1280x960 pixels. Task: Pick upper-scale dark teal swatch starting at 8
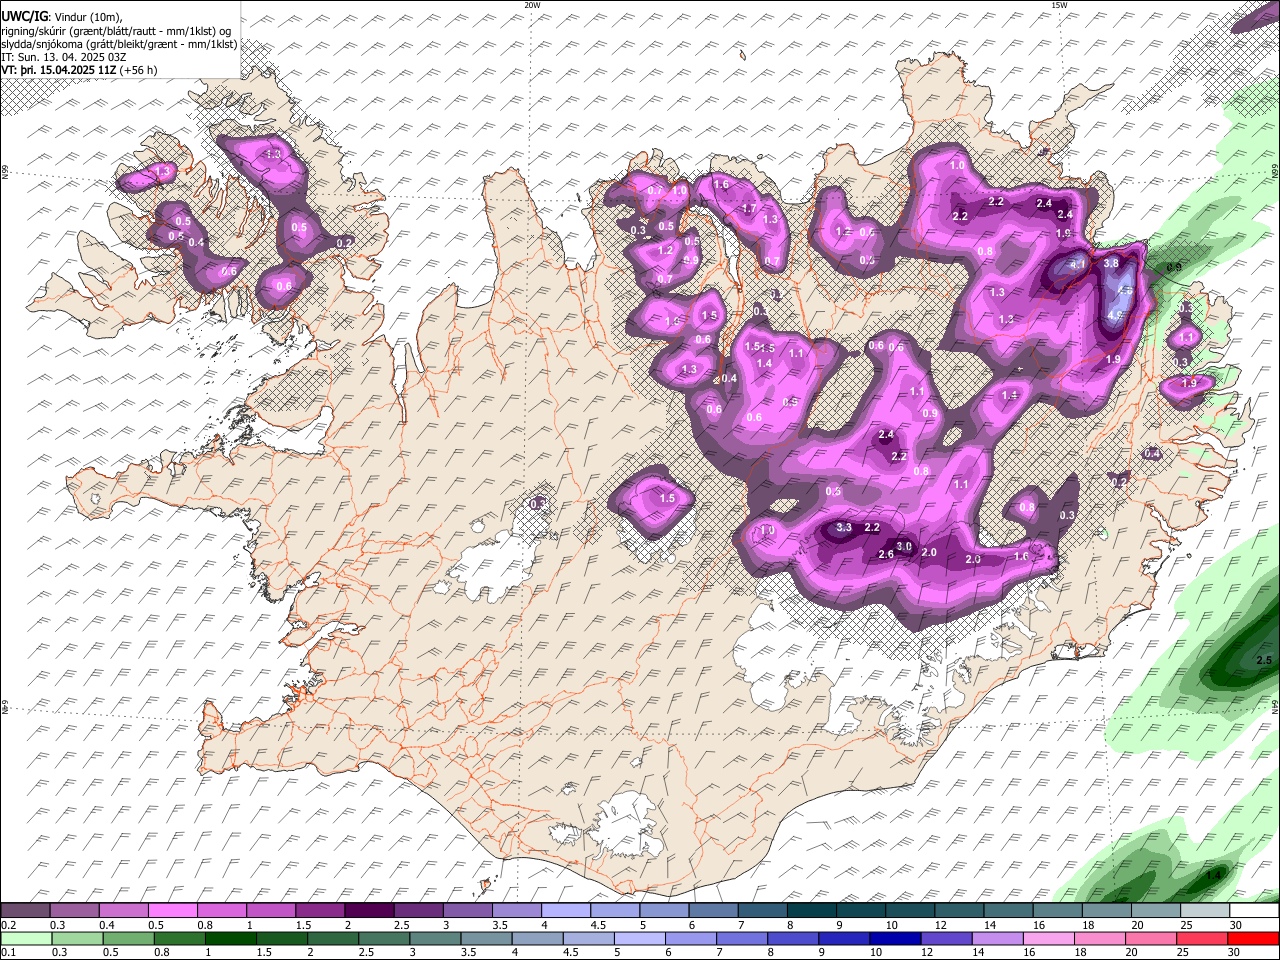point(812,911)
